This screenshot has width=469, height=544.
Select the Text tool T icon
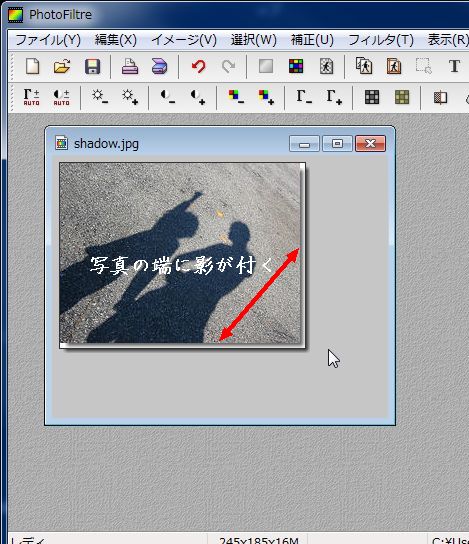coord(454,66)
